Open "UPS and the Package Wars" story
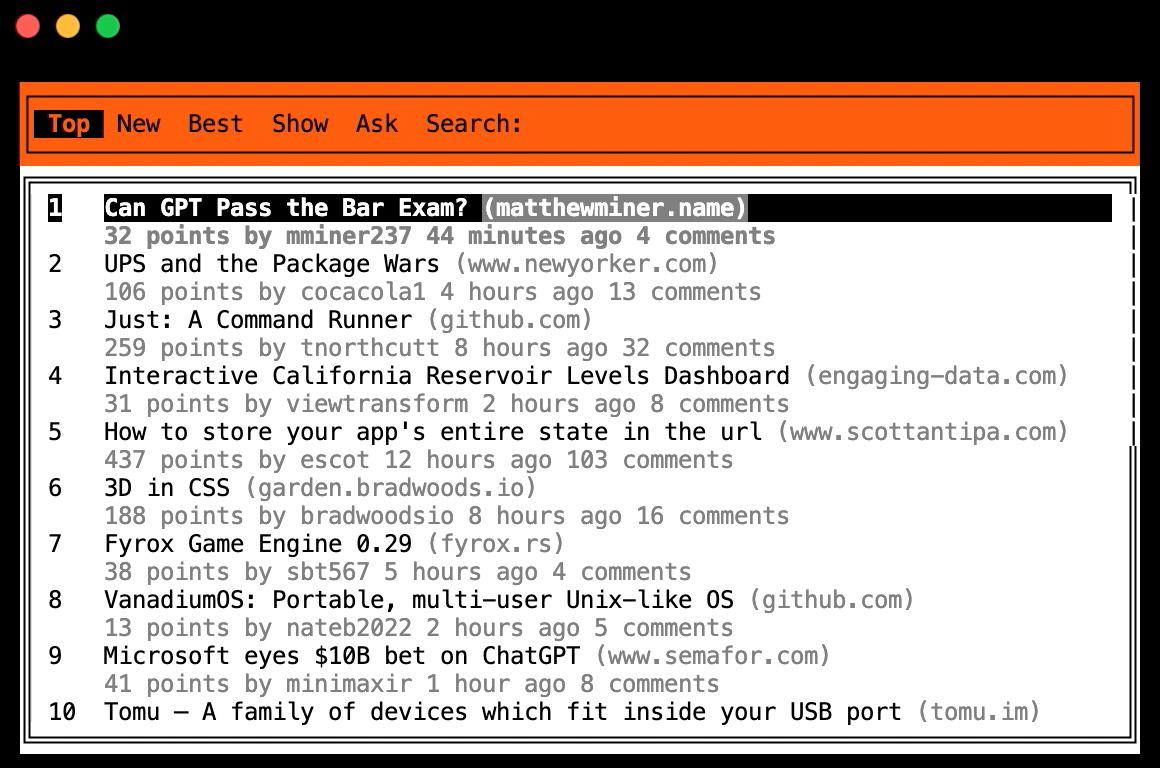This screenshot has width=1160, height=768. tap(272, 264)
